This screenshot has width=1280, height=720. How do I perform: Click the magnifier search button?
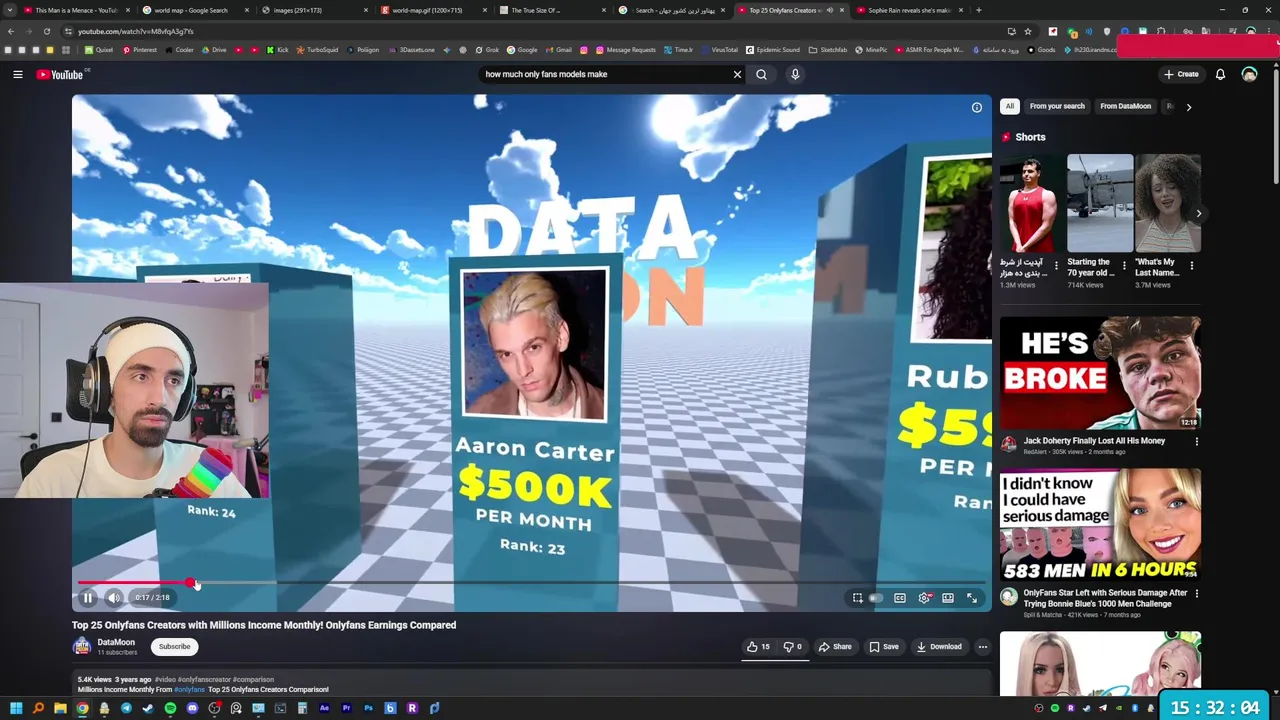pos(761,74)
